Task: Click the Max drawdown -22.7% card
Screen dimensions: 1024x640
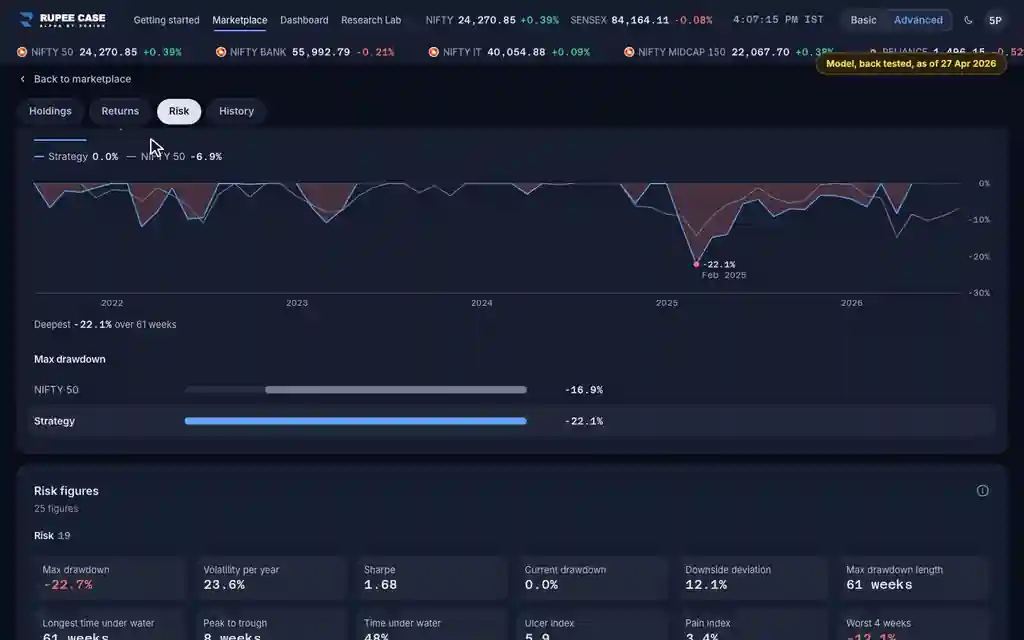Action: coord(108,578)
